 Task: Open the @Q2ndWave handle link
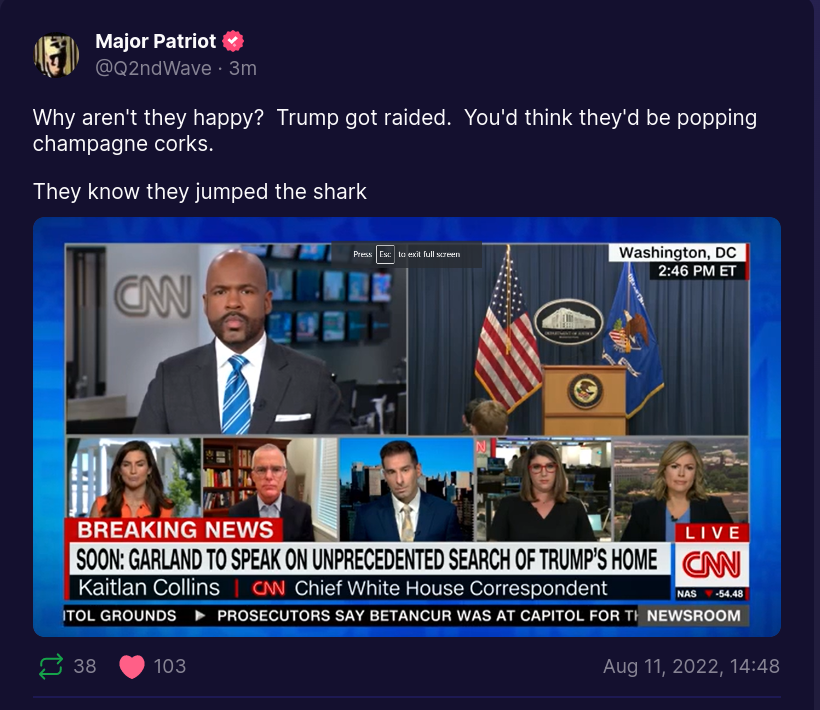[x=153, y=68]
